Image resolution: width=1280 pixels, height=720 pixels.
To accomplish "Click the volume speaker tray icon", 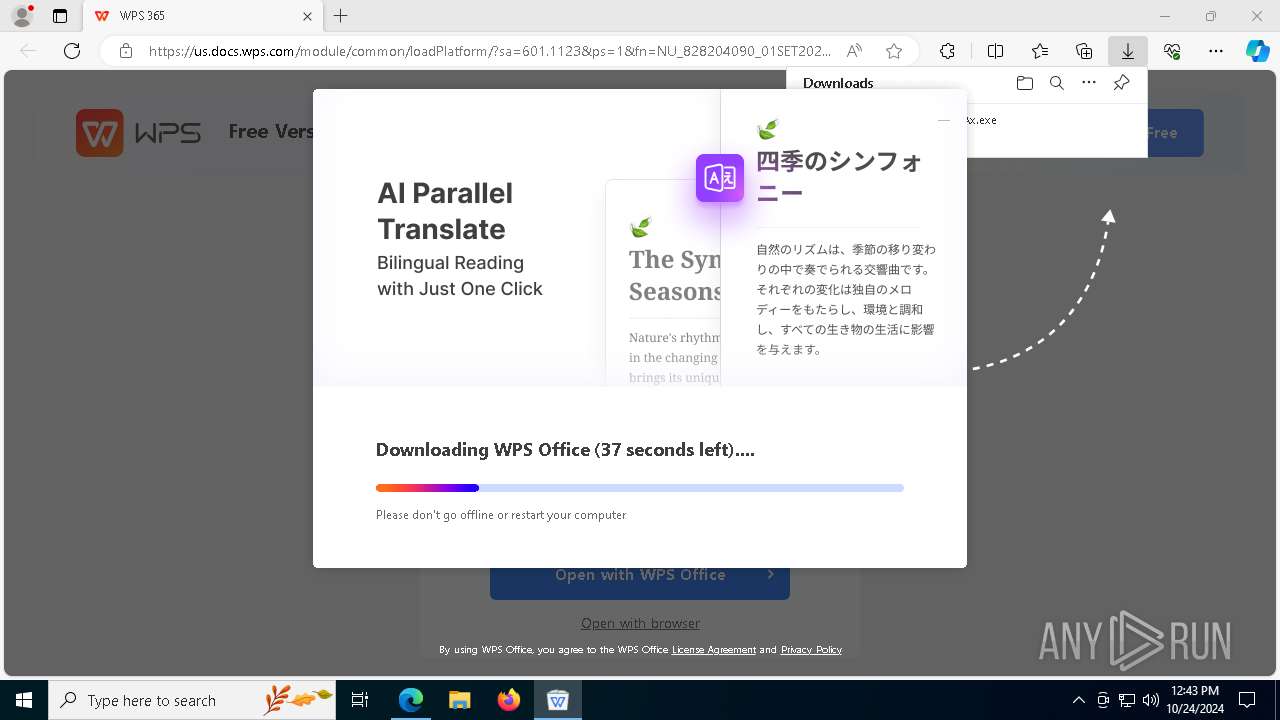I will pos(1151,700).
